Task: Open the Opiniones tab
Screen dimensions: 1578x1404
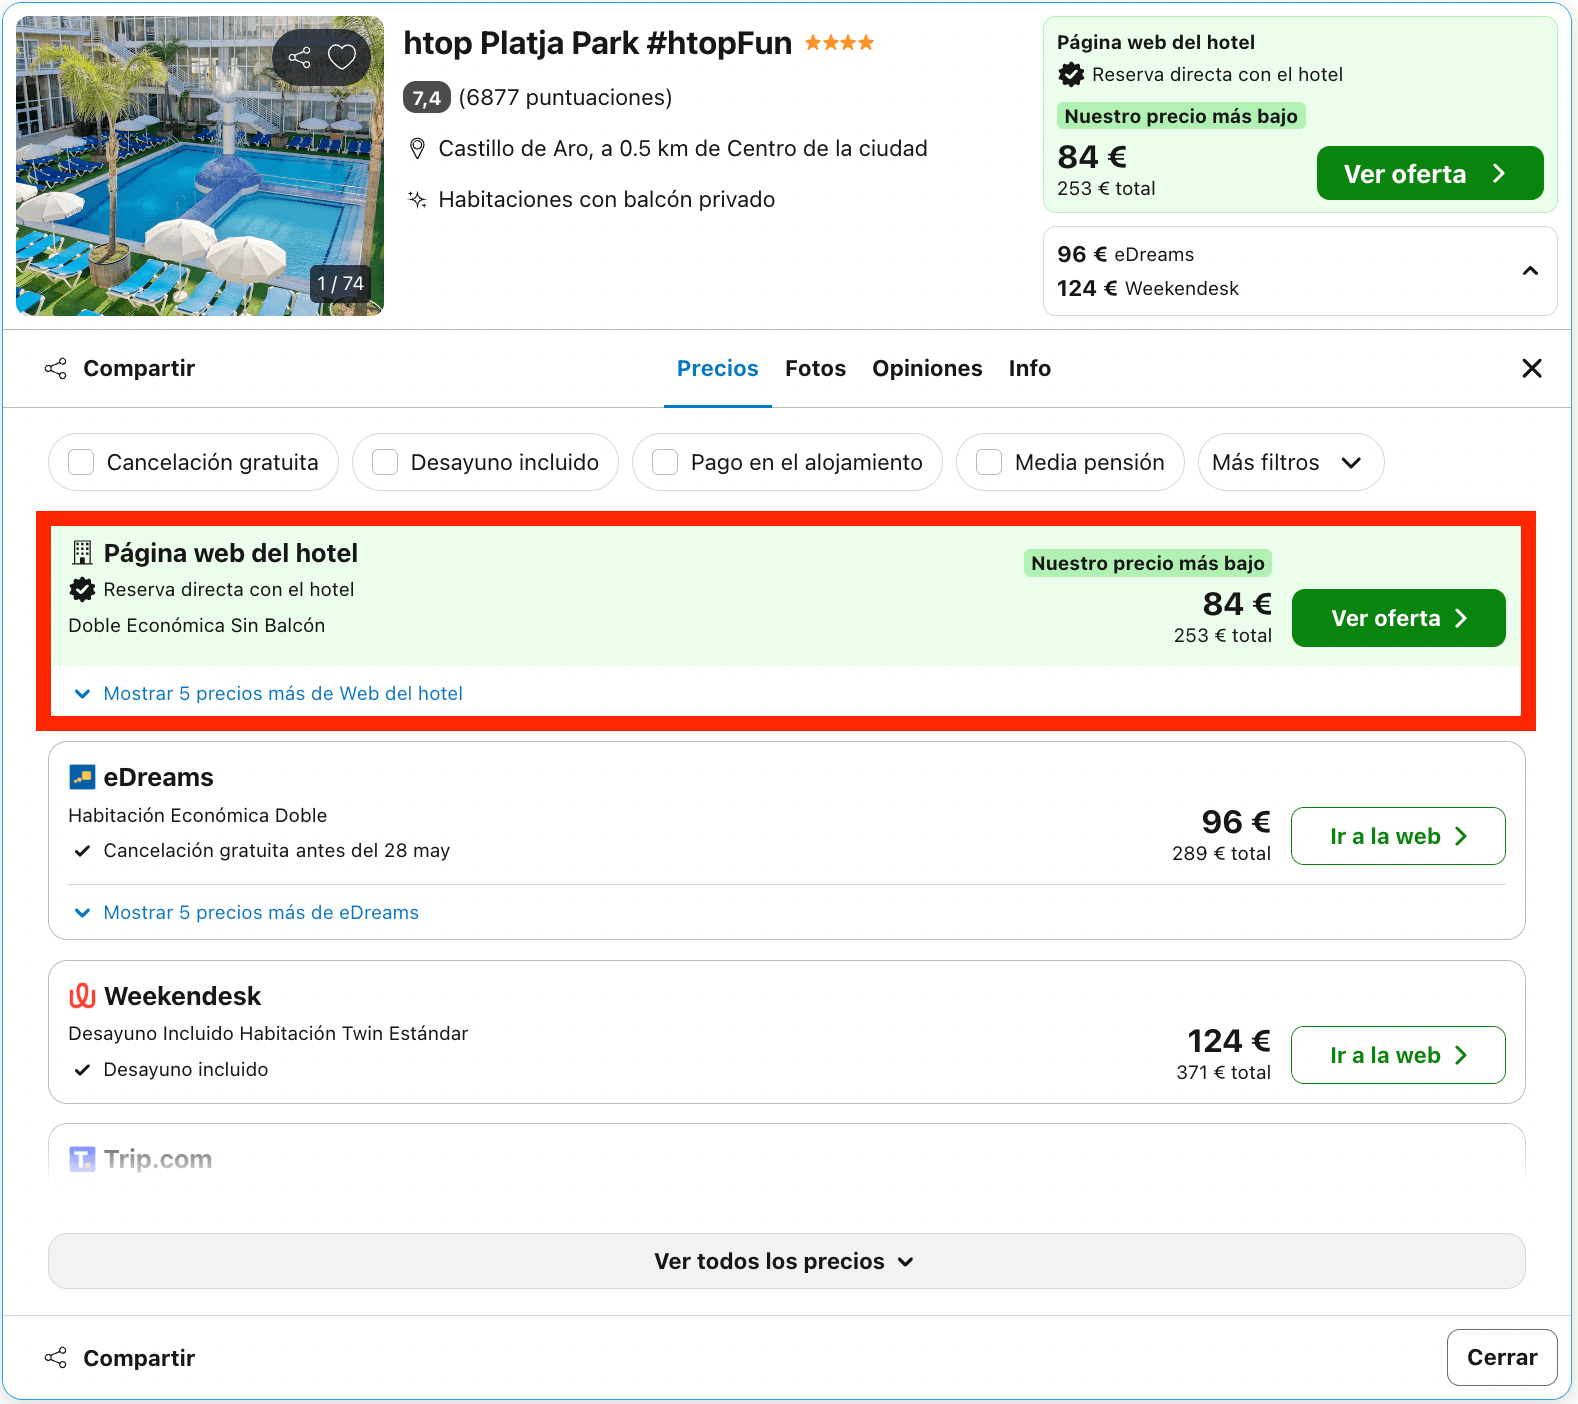Action: pyautogui.click(x=927, y=368)
